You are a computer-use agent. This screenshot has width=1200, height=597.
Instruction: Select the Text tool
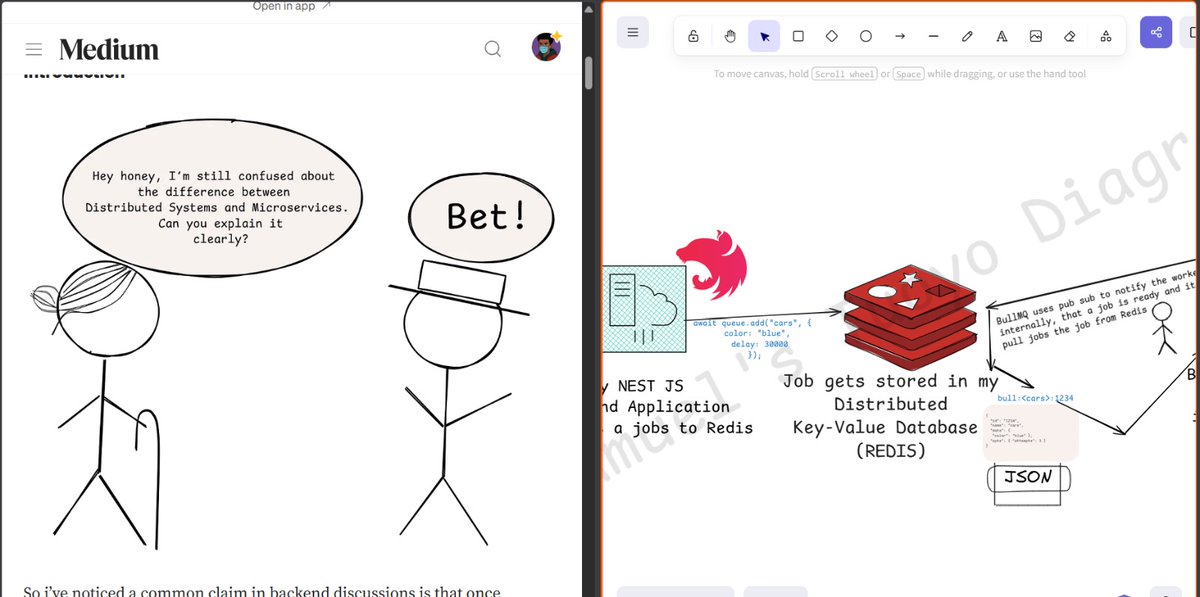coord(1001,36)
